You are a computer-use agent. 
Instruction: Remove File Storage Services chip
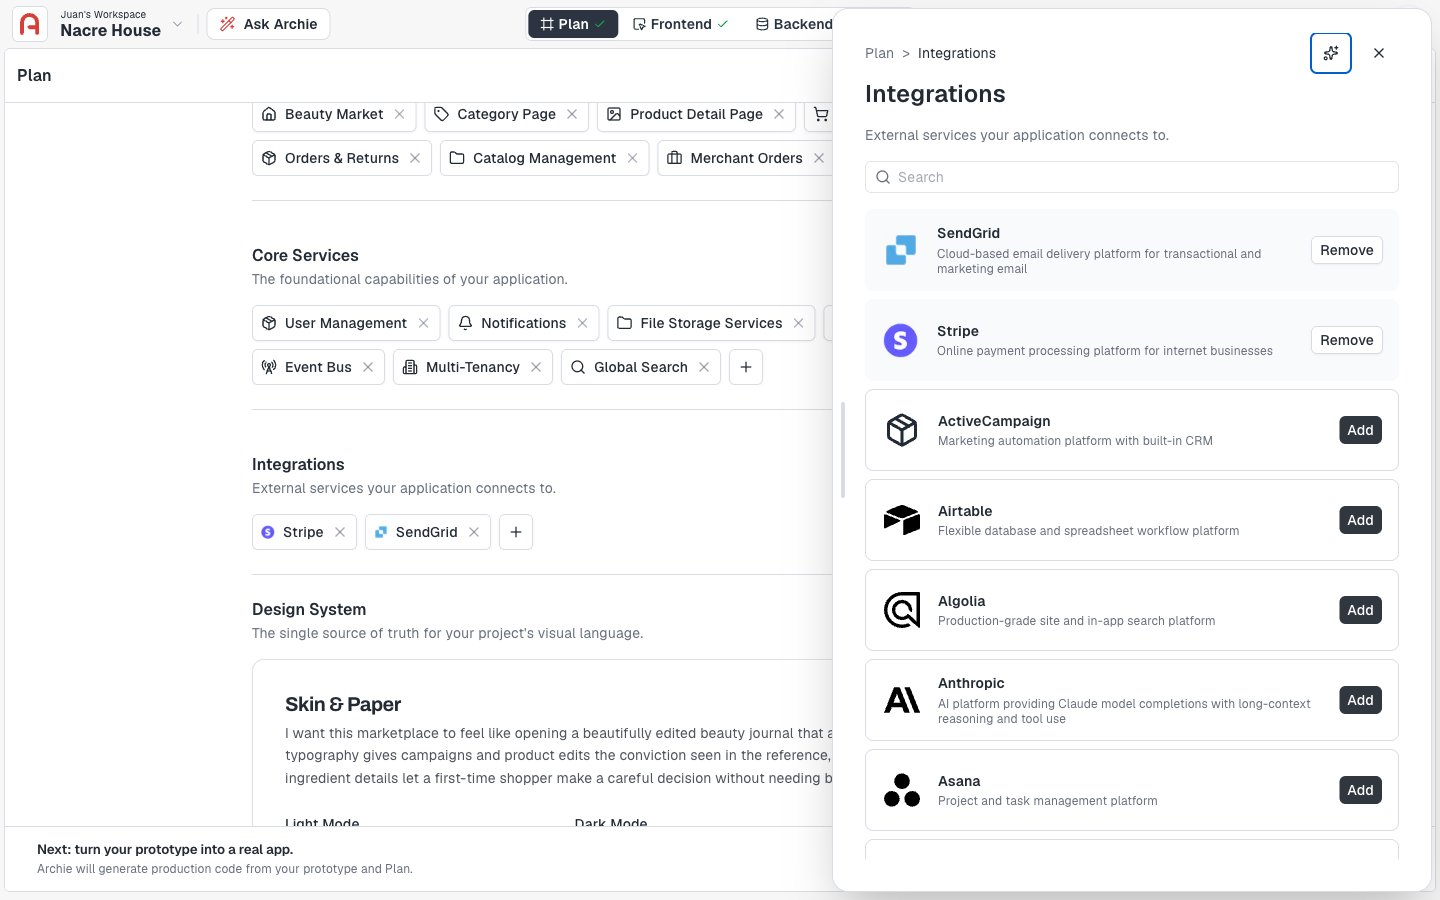(x=798, y=323)
